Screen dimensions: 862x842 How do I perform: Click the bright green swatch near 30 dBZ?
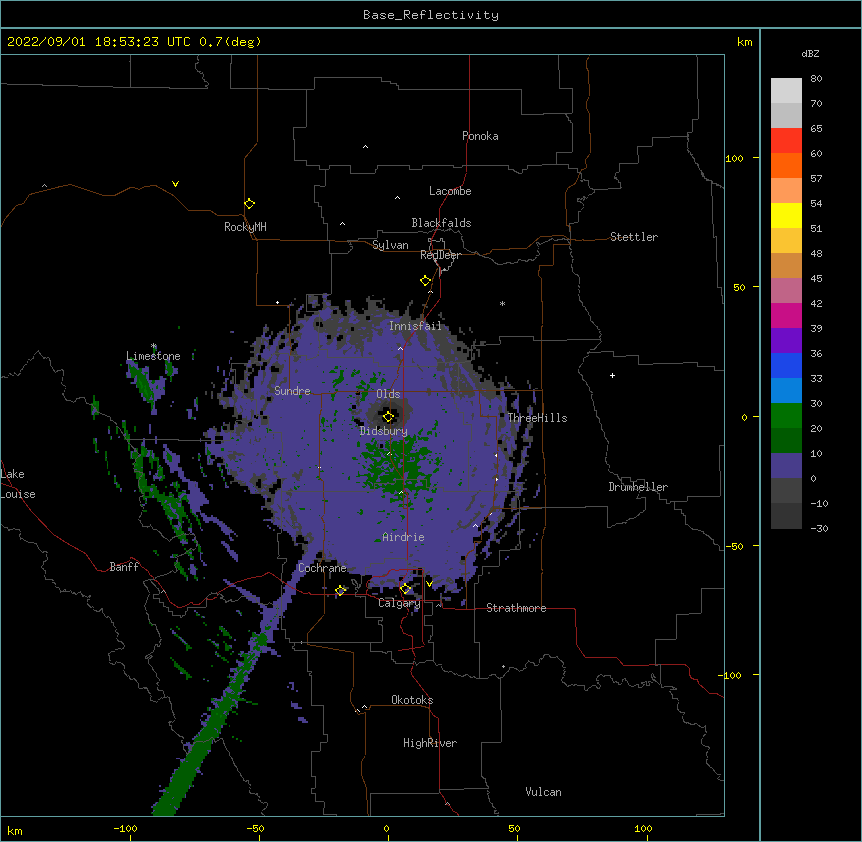786,416
